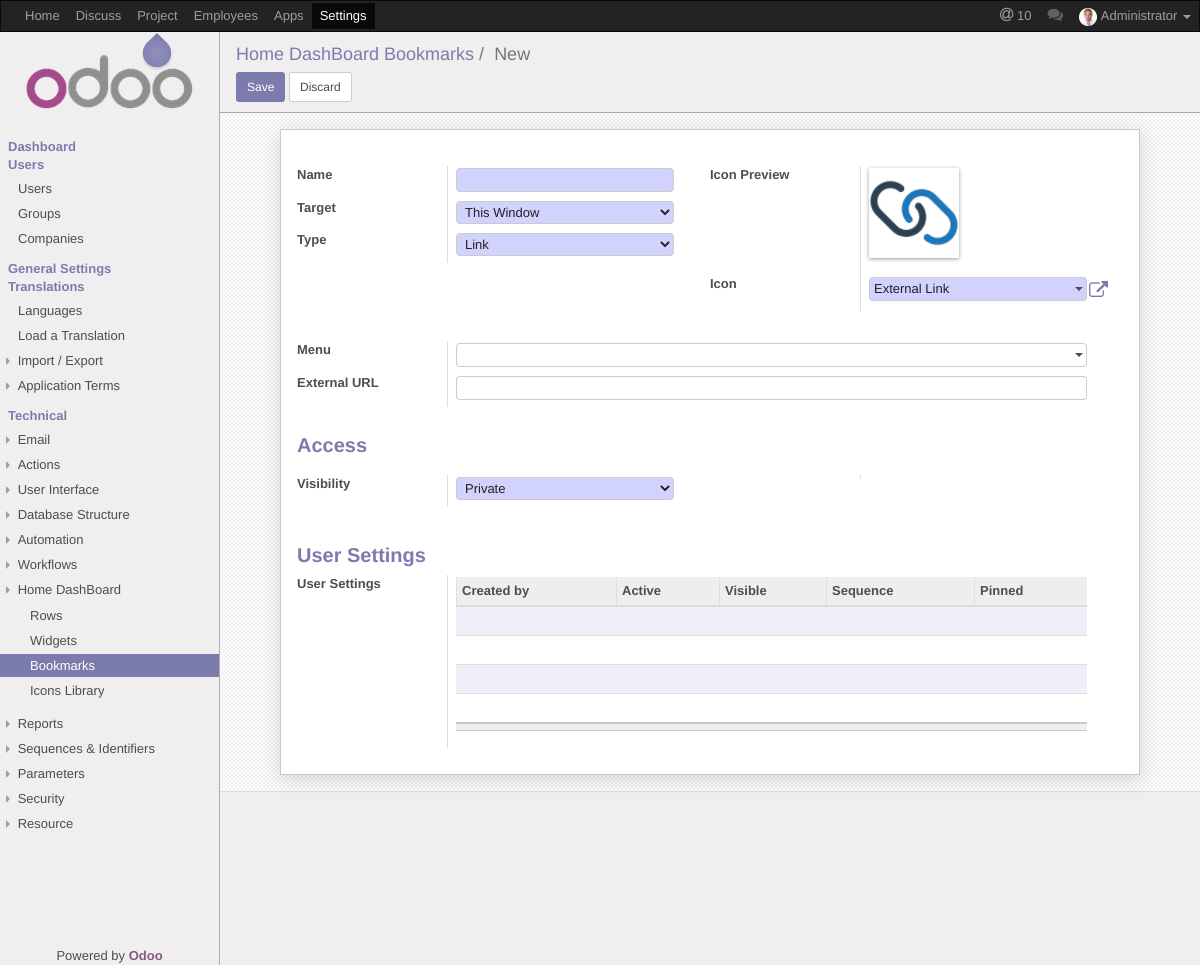The width and height of the screenshot is (1200, 965).
Task: Save the new bookmark record
Action: [260, 87]
